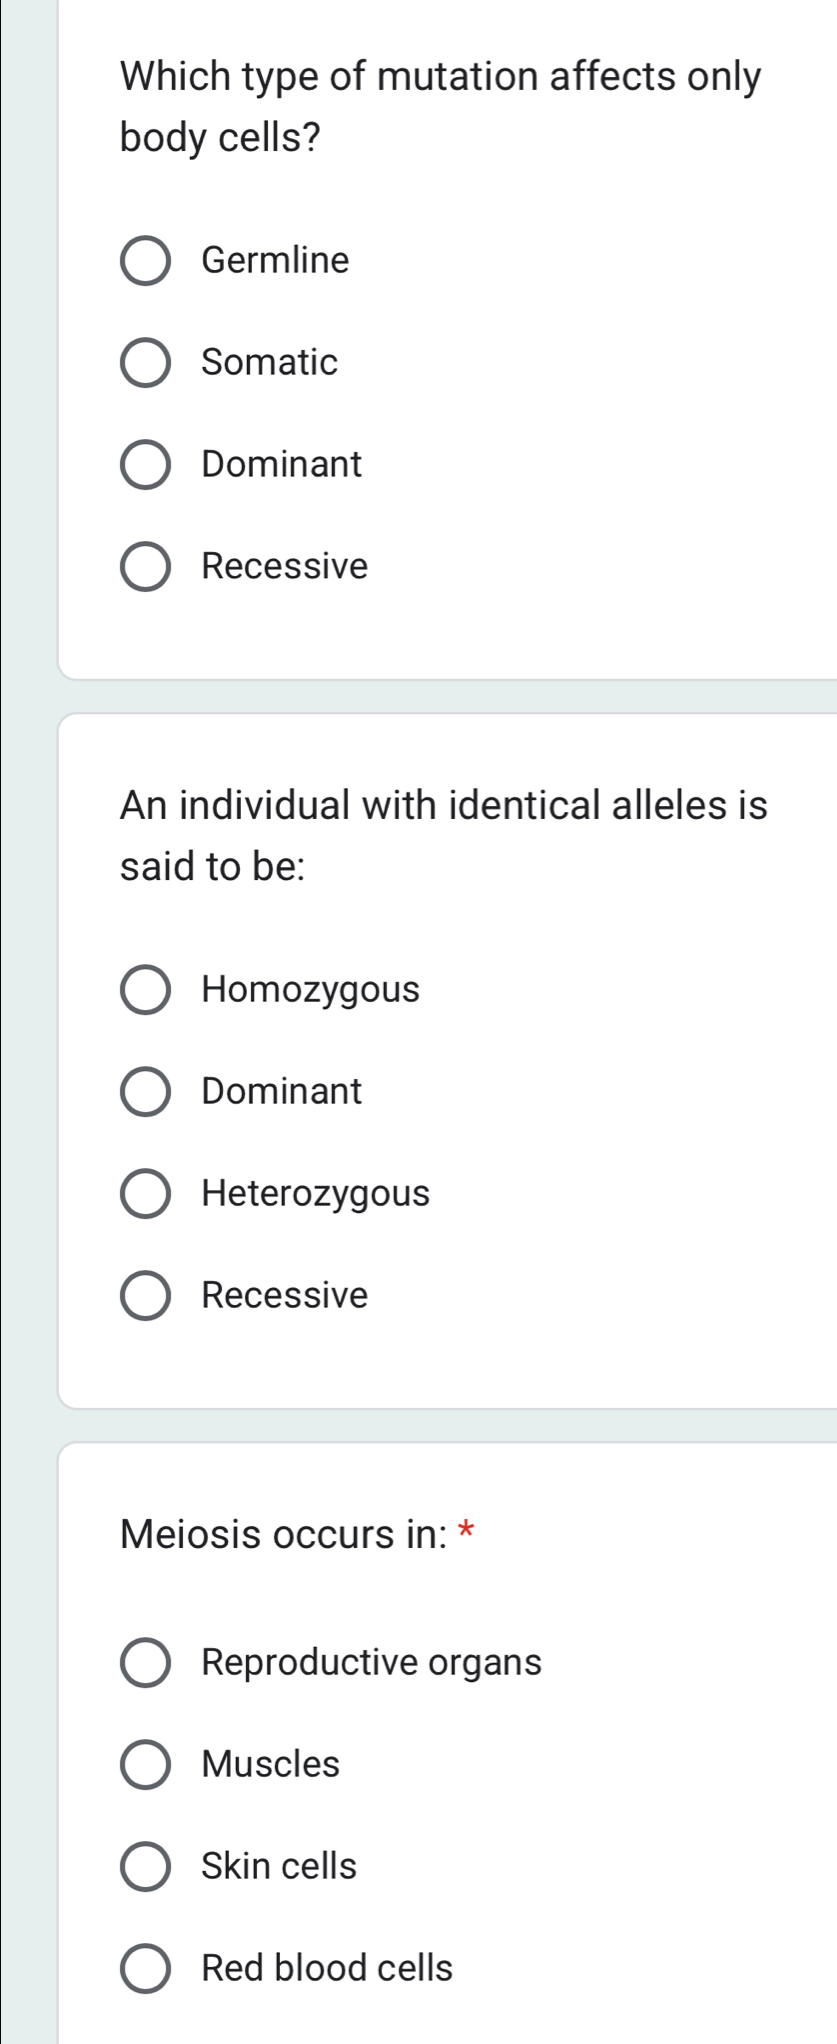Screen dimensions: 837x2044
Task: Select Homozygous for identical alleles
Action: tap(146, 991)
